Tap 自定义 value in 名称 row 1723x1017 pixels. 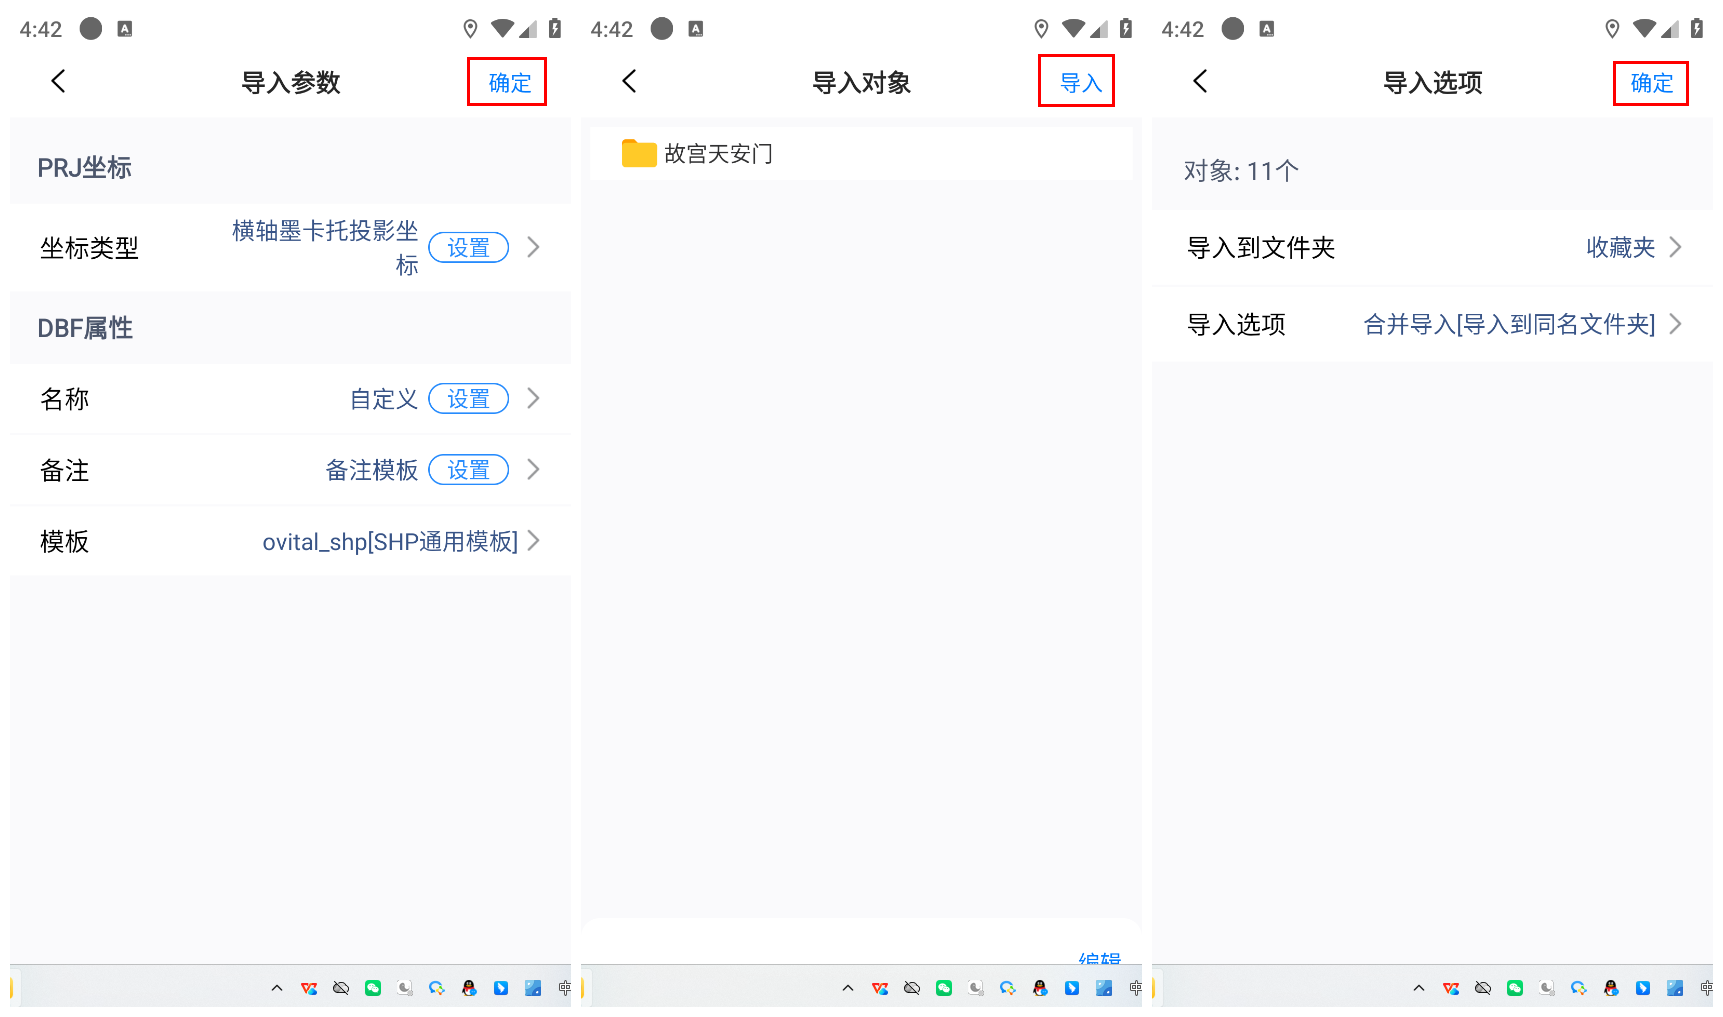coord(384,398)
